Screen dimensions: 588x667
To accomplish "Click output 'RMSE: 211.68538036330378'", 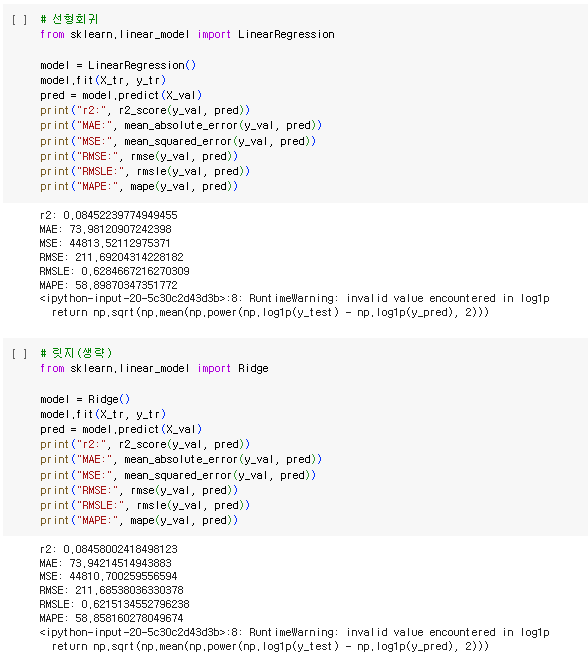I will (111, 590).
